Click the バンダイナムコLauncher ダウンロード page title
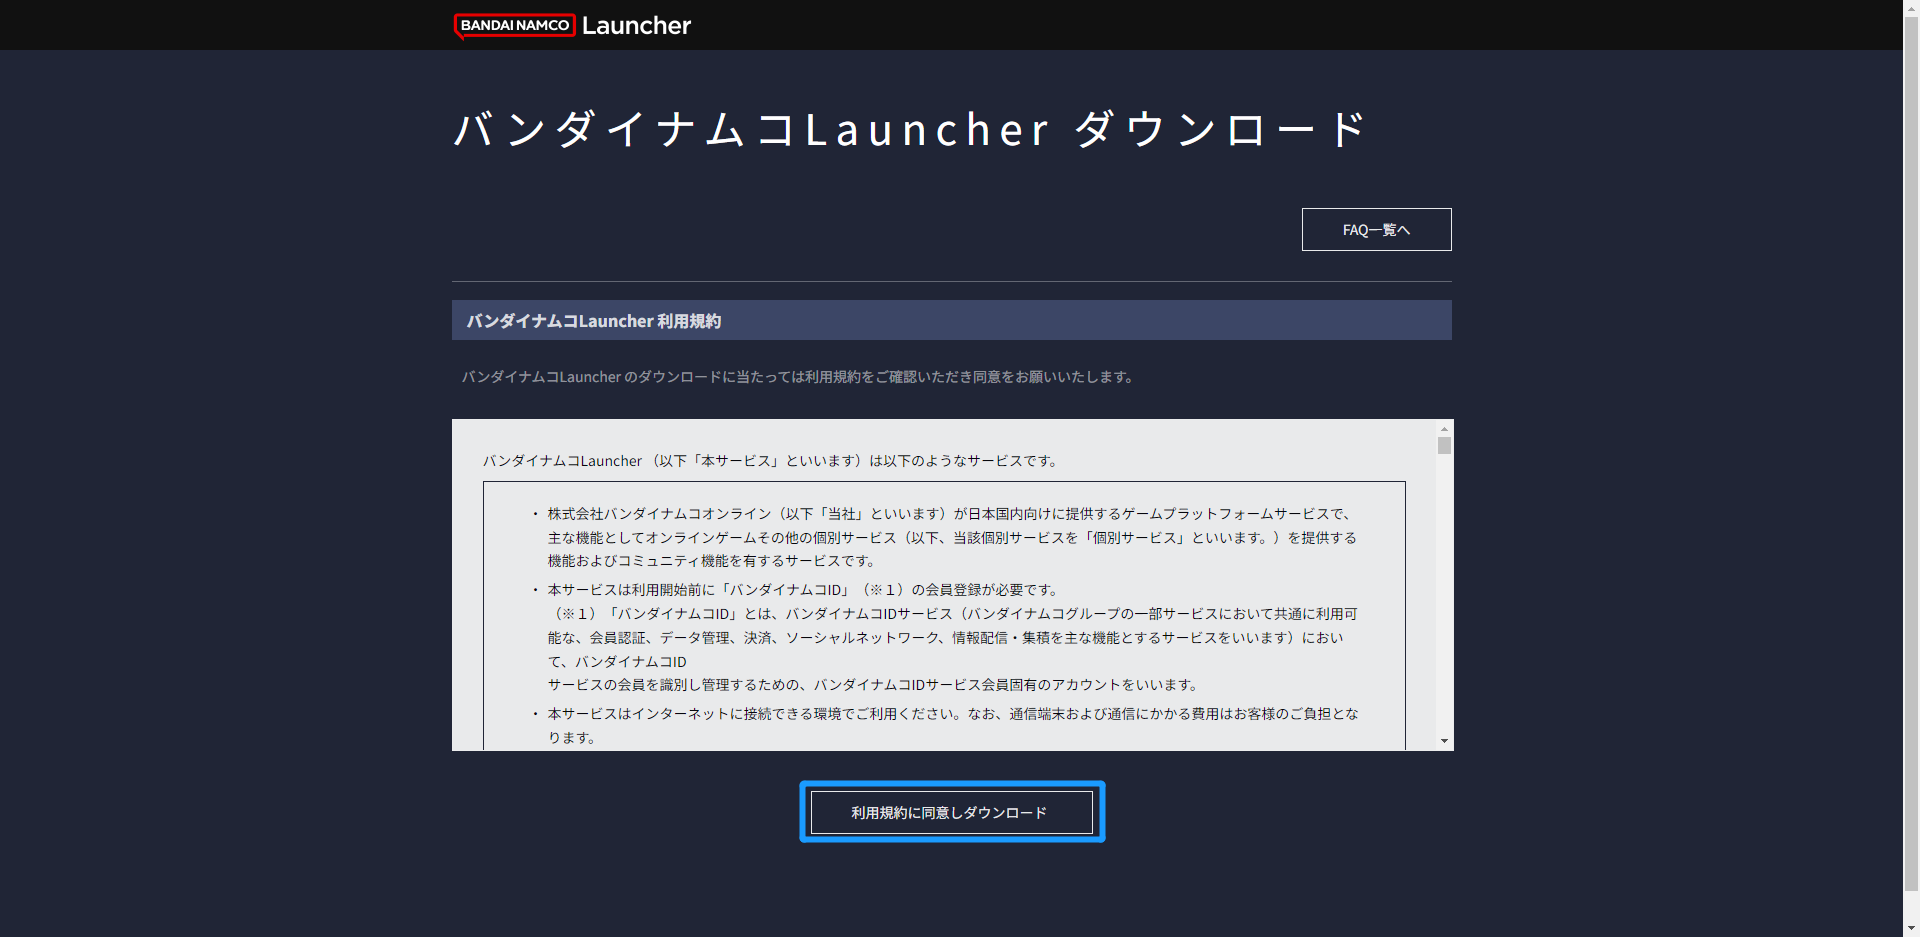This screenshot has height=937, width=1920. (910, 130)
